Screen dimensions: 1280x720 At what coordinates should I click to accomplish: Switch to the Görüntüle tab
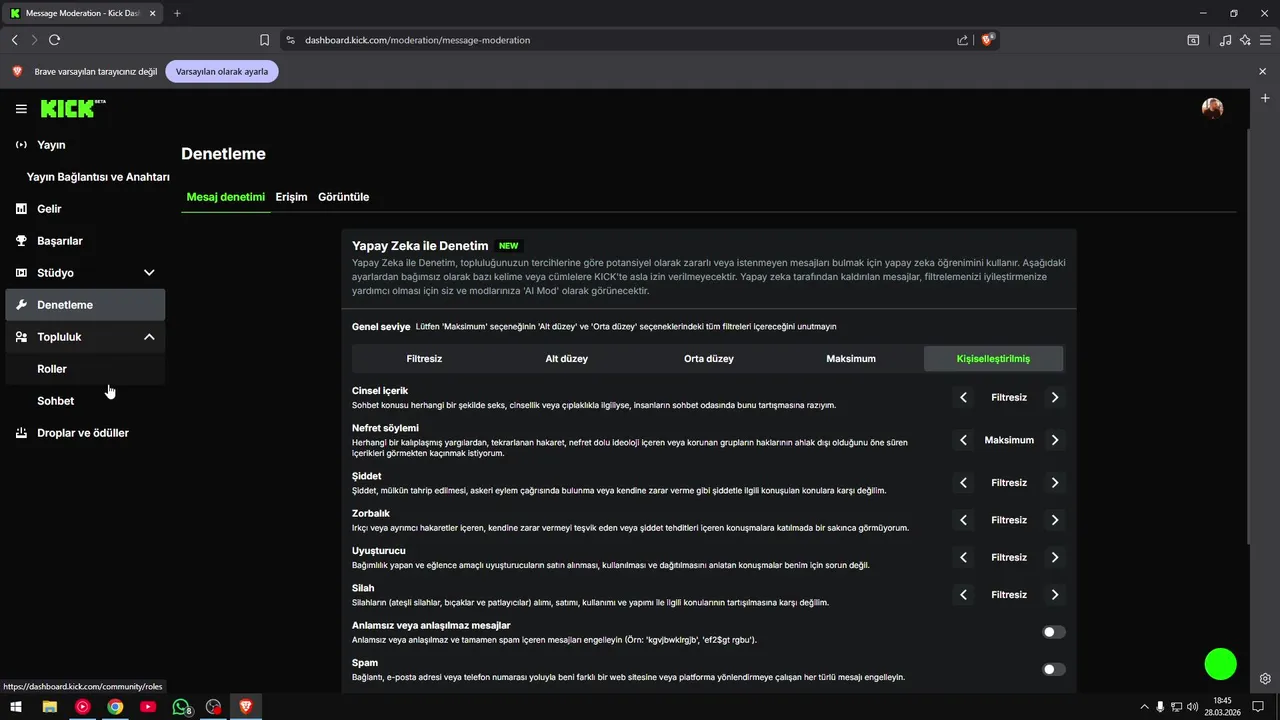pos(343,197)
